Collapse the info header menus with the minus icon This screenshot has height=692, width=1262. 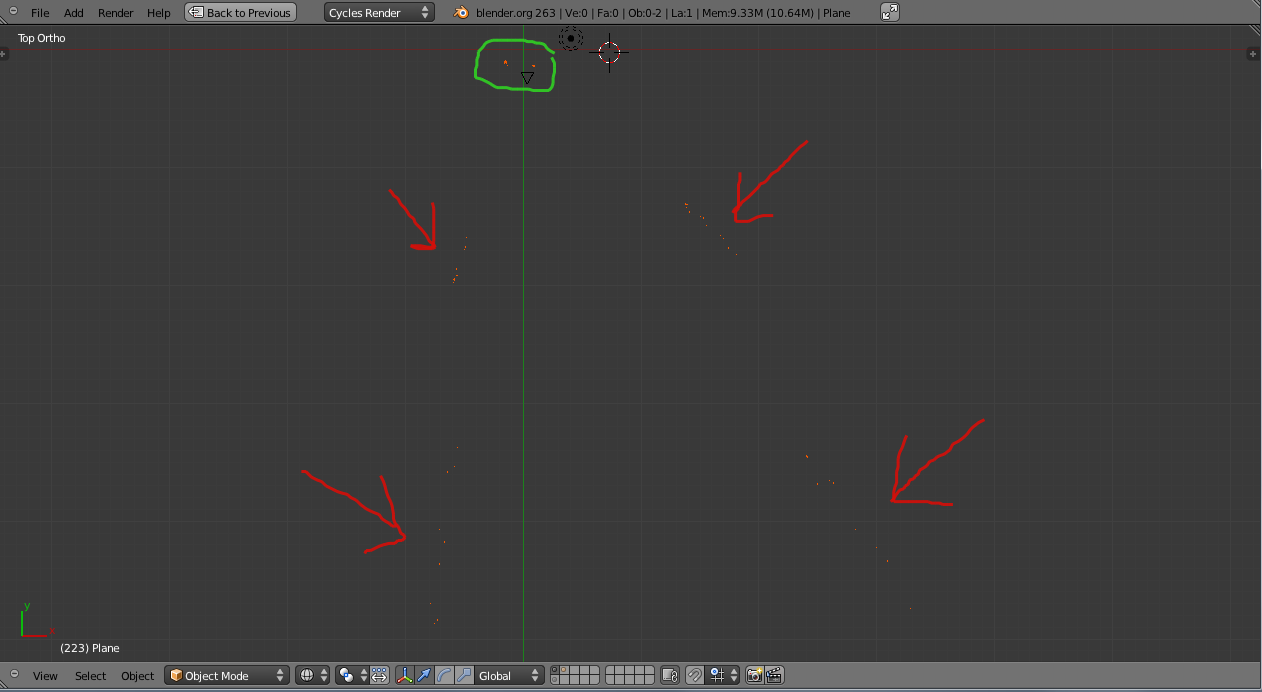[x=13, y=11]
